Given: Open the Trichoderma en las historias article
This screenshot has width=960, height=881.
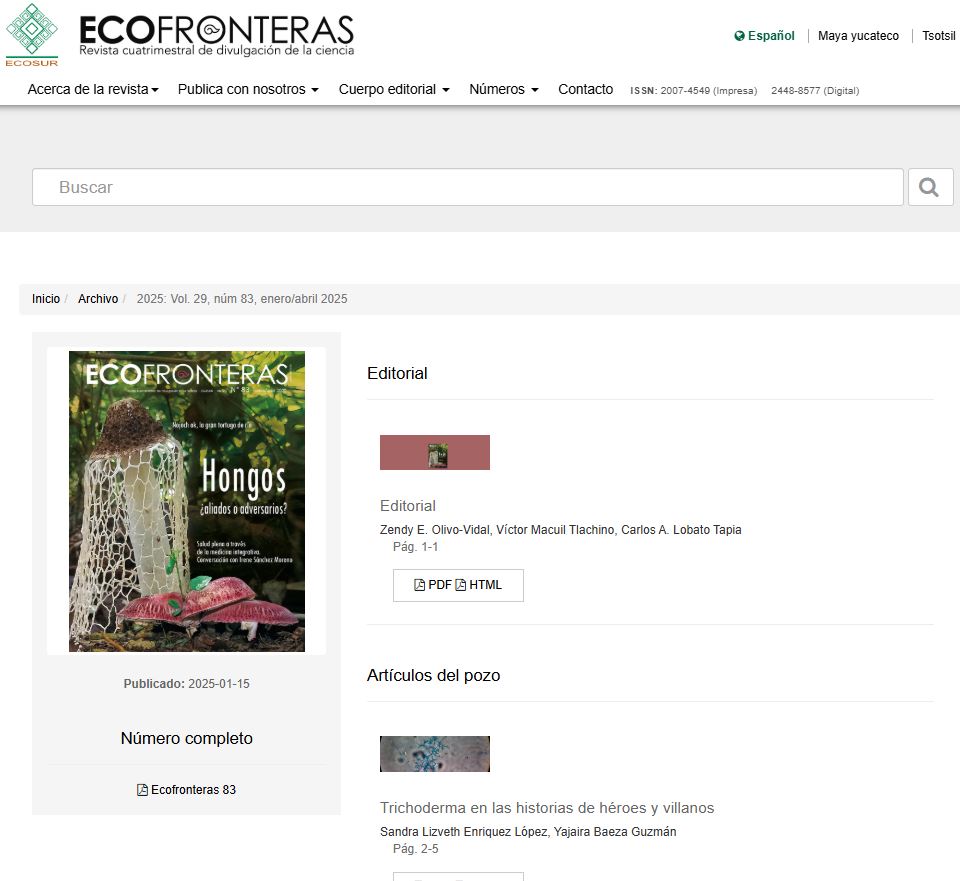Looking at the screenshot, I should (547, 808).
